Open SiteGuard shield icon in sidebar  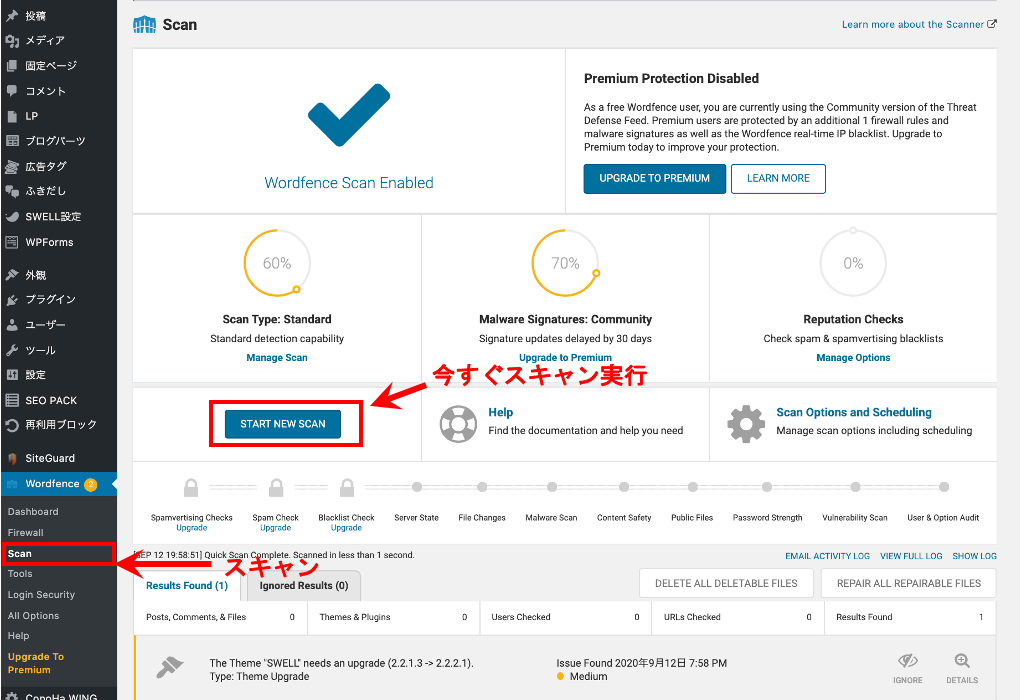12,458
